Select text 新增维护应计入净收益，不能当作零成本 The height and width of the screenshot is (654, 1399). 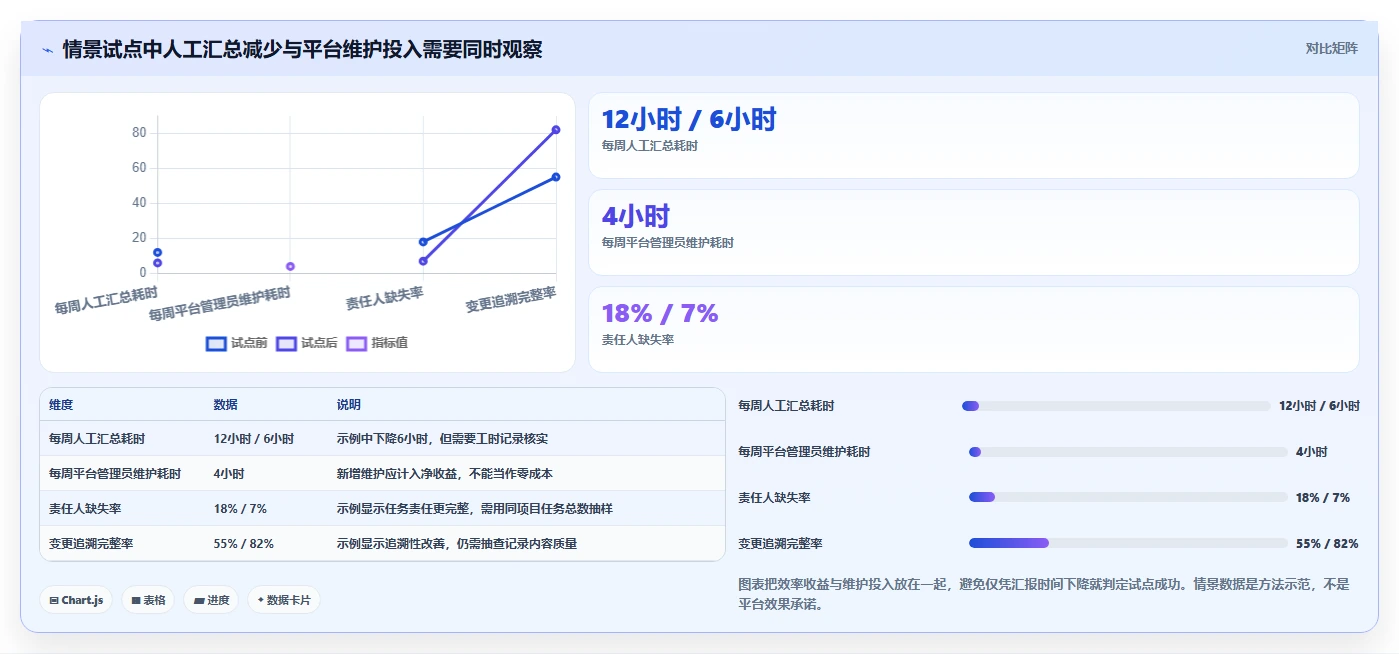445,474
